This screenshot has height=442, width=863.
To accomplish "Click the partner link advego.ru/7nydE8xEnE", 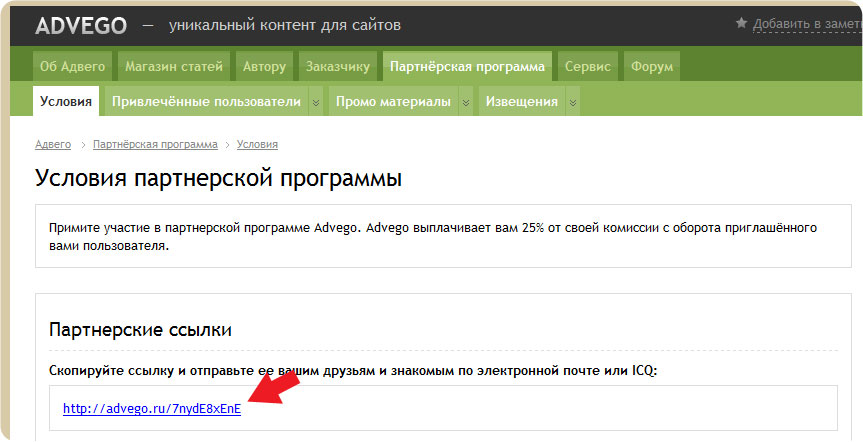I will (152, 409).
